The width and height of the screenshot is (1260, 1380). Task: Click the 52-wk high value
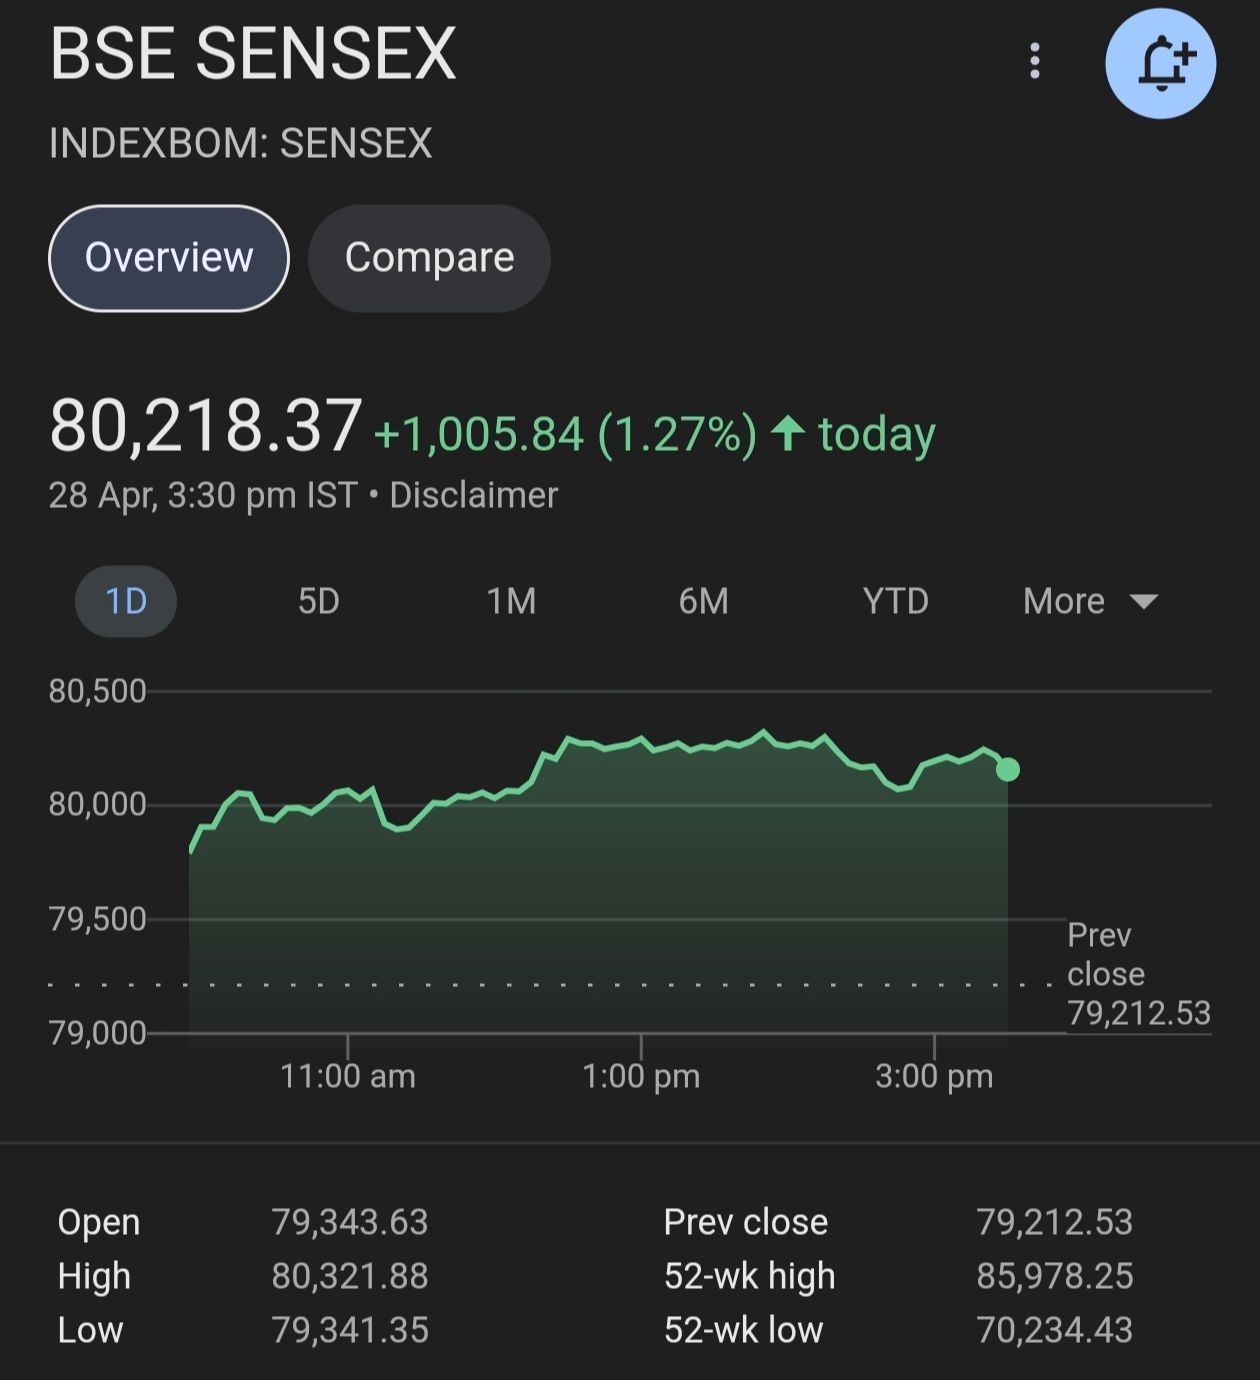[1054, 1276]
